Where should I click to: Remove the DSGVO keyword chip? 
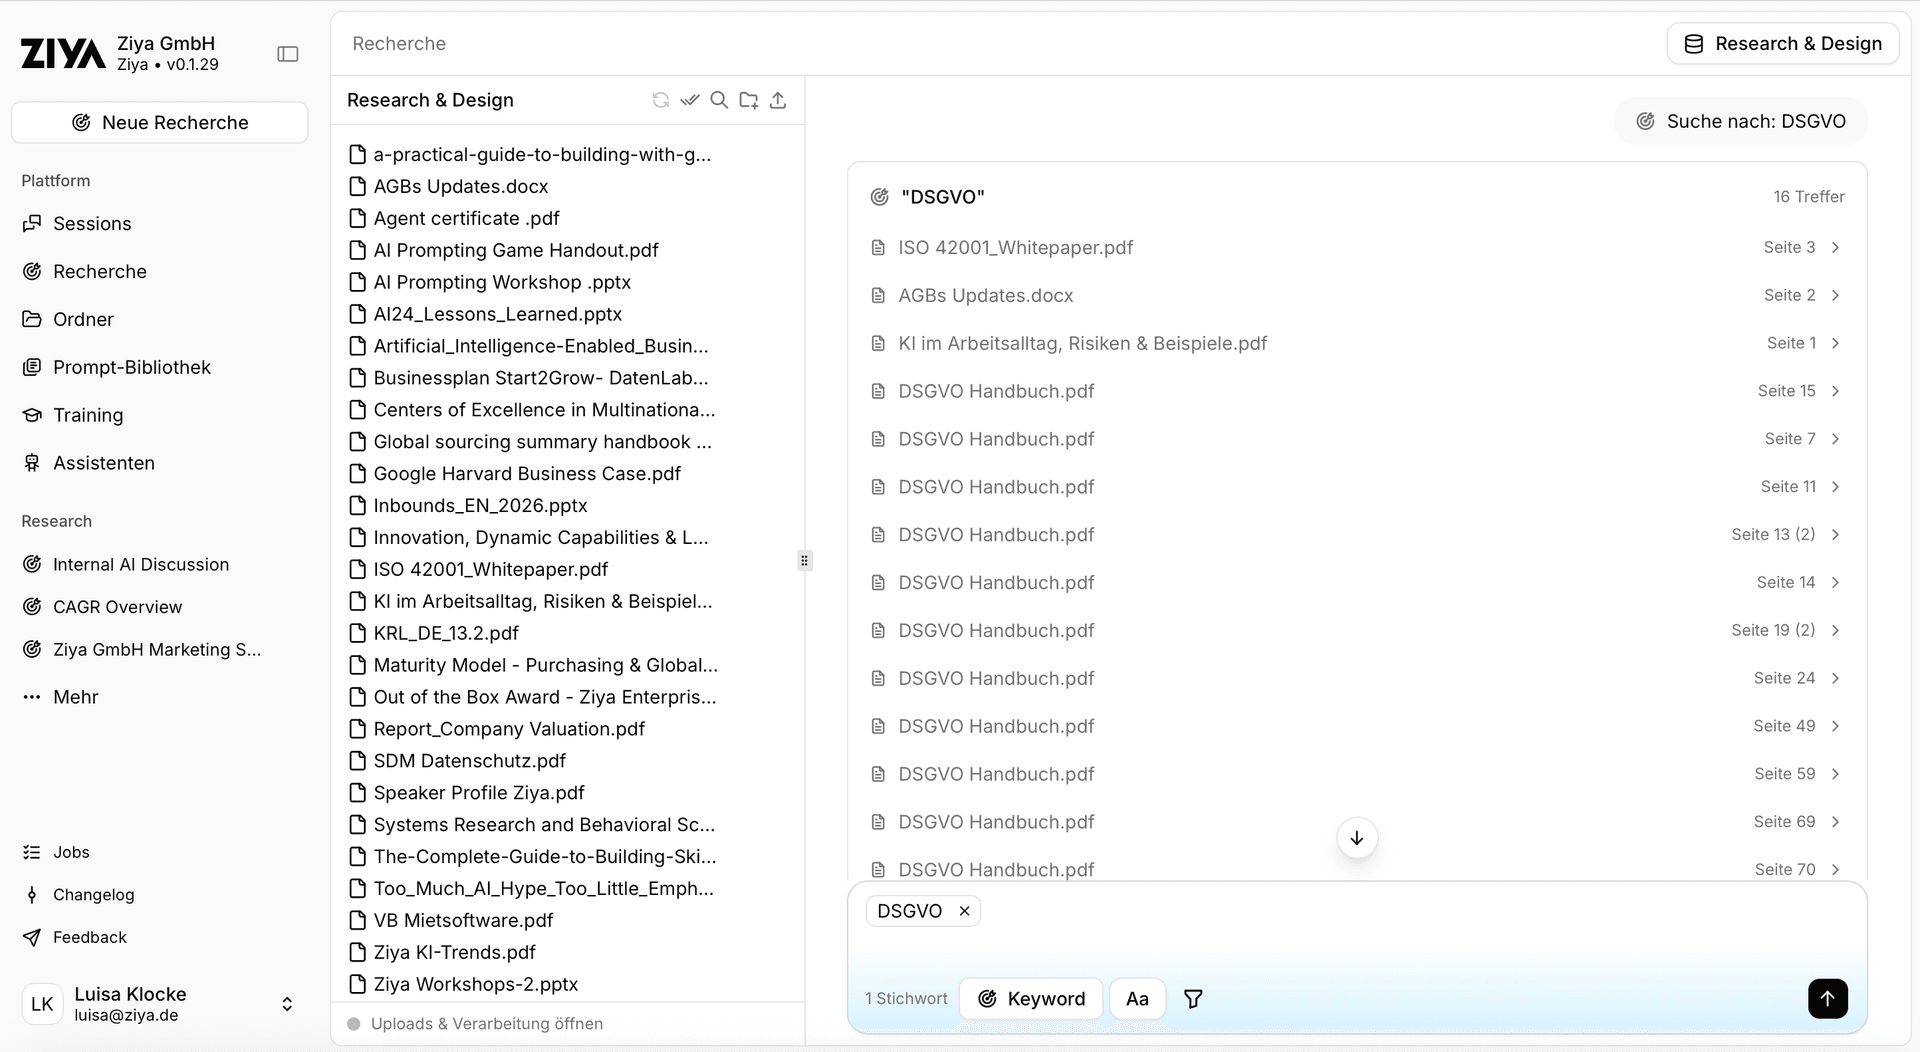[965, 911]
